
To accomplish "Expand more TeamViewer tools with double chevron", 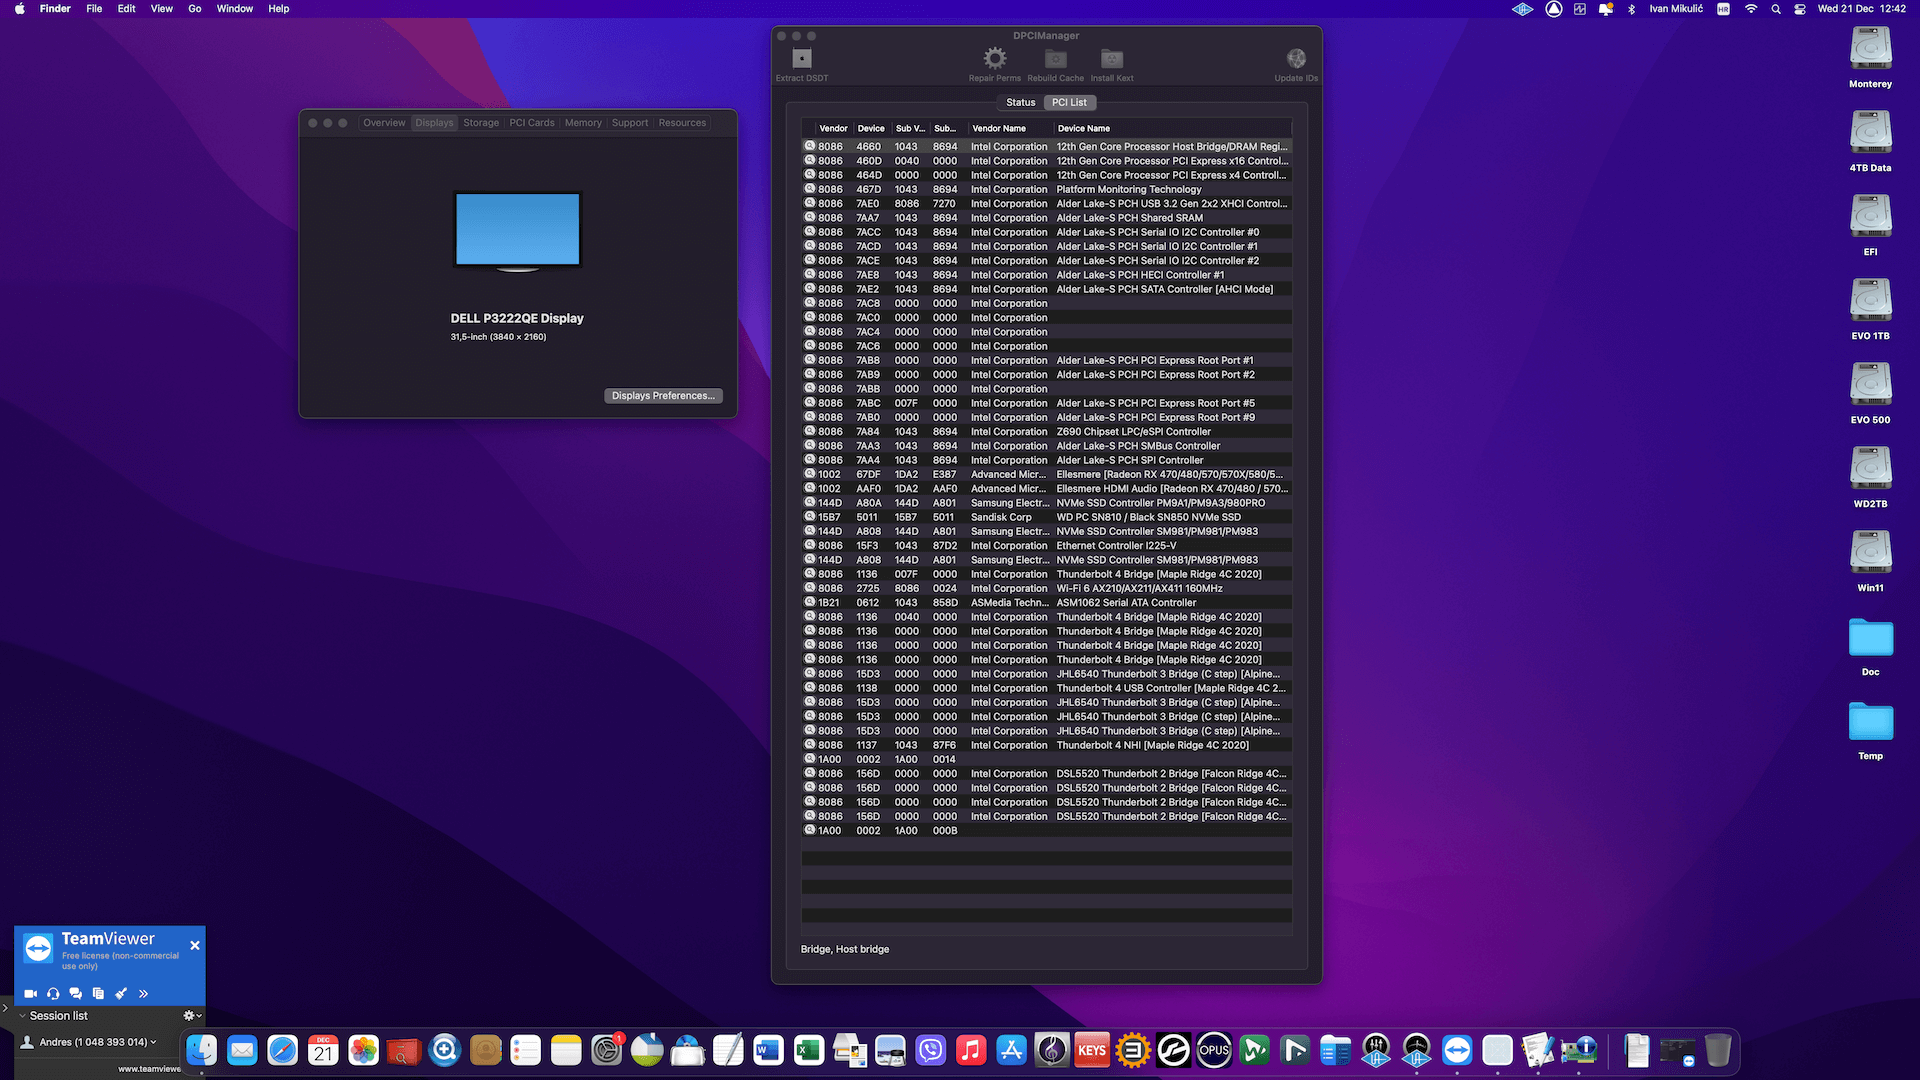I will (143, 994).
